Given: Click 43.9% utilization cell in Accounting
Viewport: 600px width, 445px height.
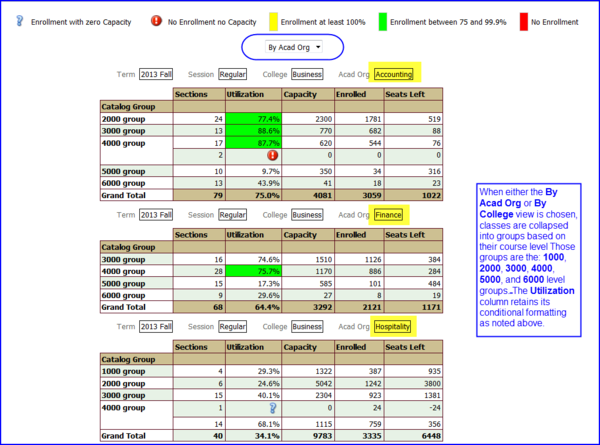Looking at the screenshot, I should [x=254, y=183].
